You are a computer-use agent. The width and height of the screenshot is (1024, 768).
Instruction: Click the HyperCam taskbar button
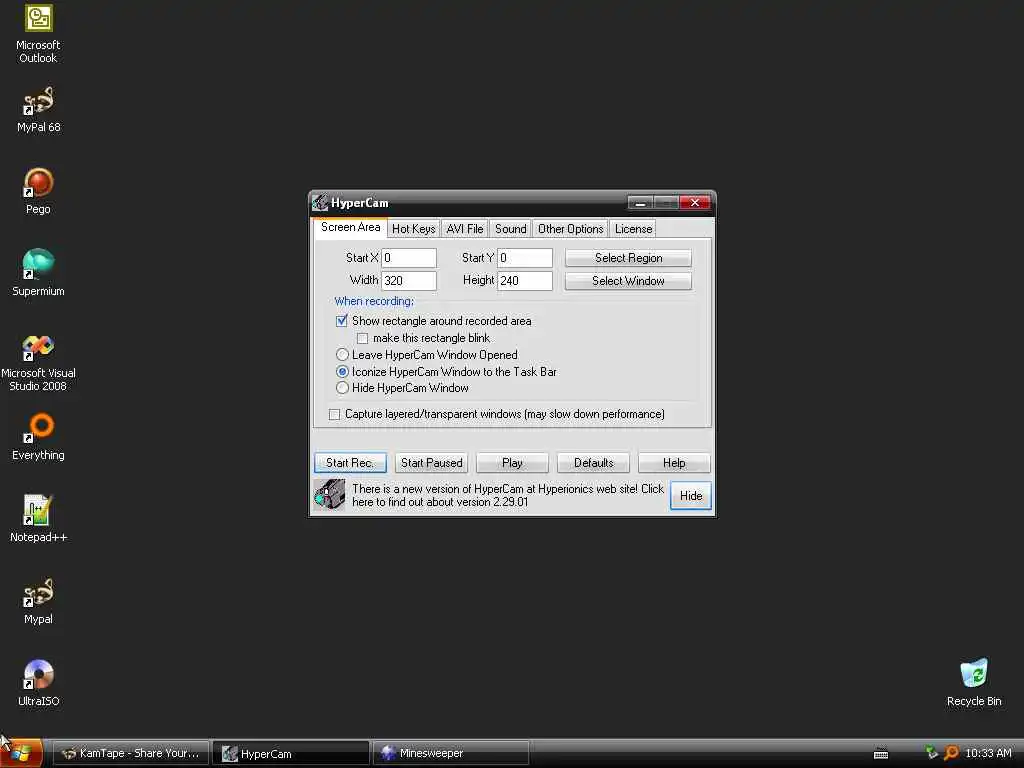click(291, 753)
